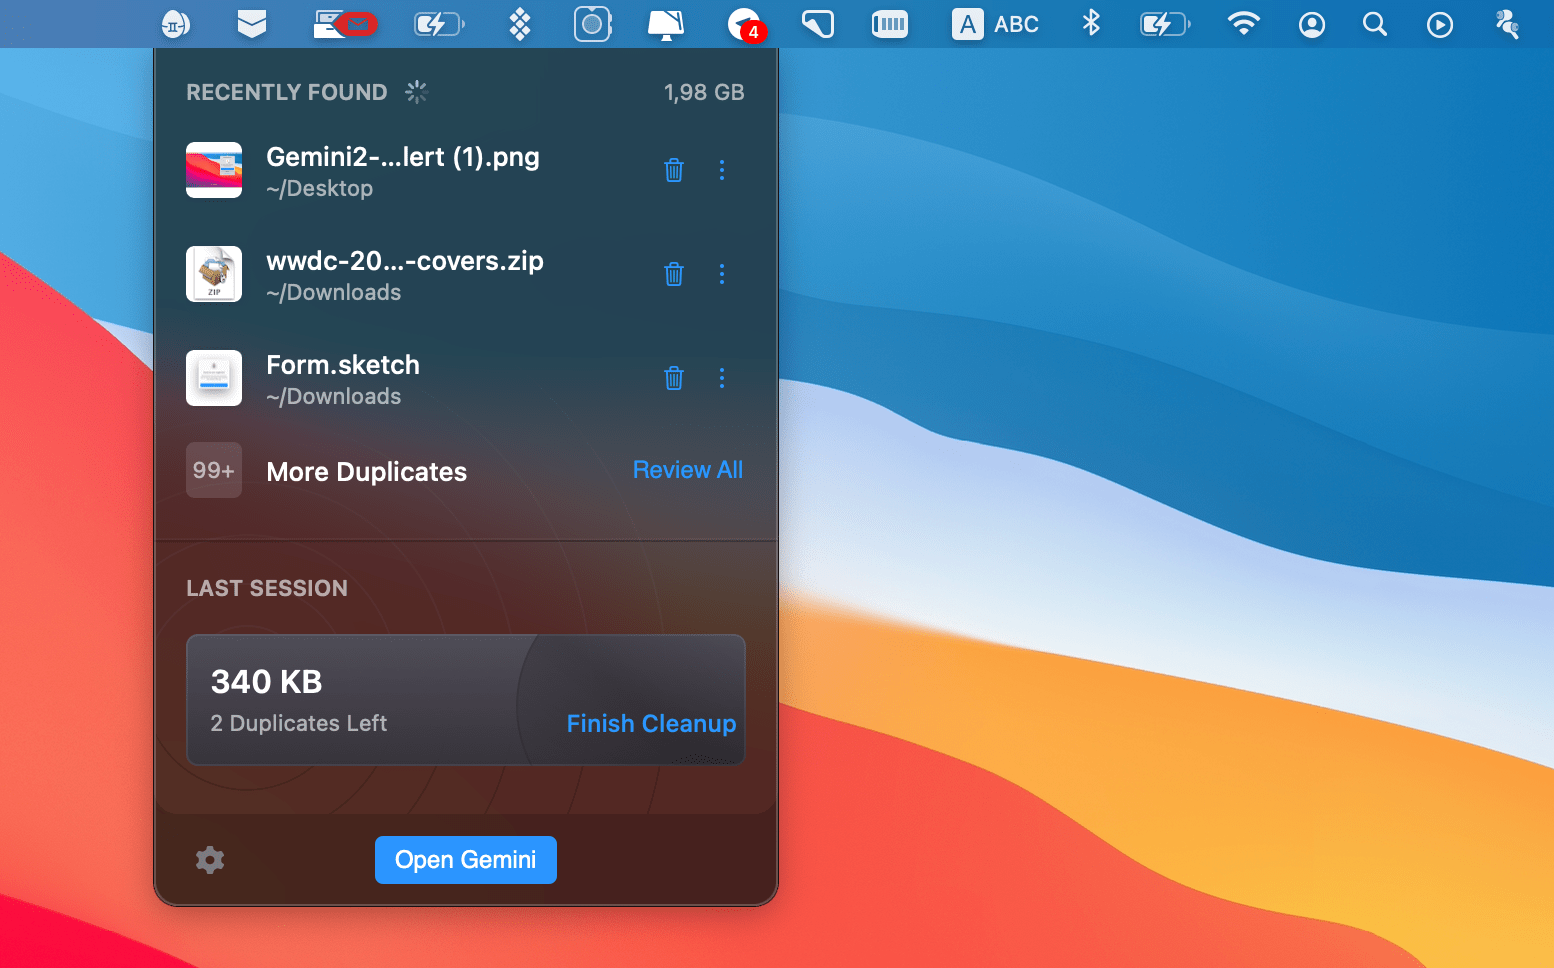Open the screenshot capture menu bar icon
This screenshot has height=968, width=1554.
pyautogui.click(x=593, y=24)
